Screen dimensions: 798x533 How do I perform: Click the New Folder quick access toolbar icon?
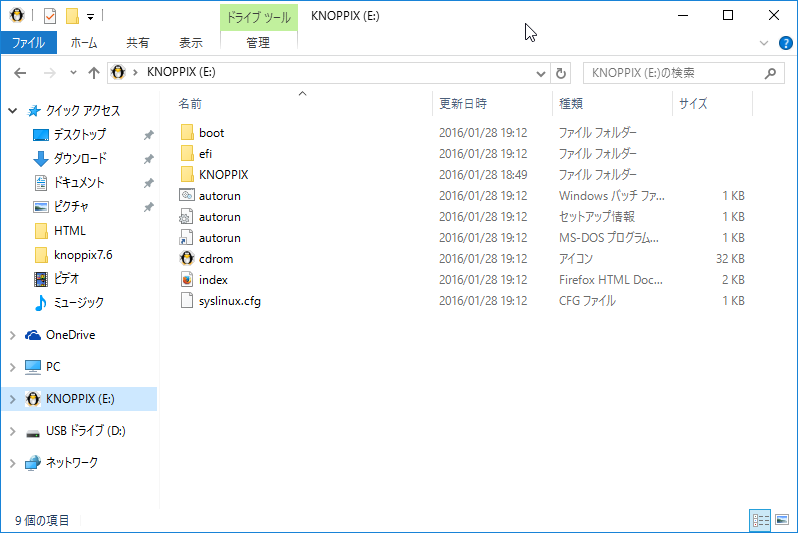72,16
